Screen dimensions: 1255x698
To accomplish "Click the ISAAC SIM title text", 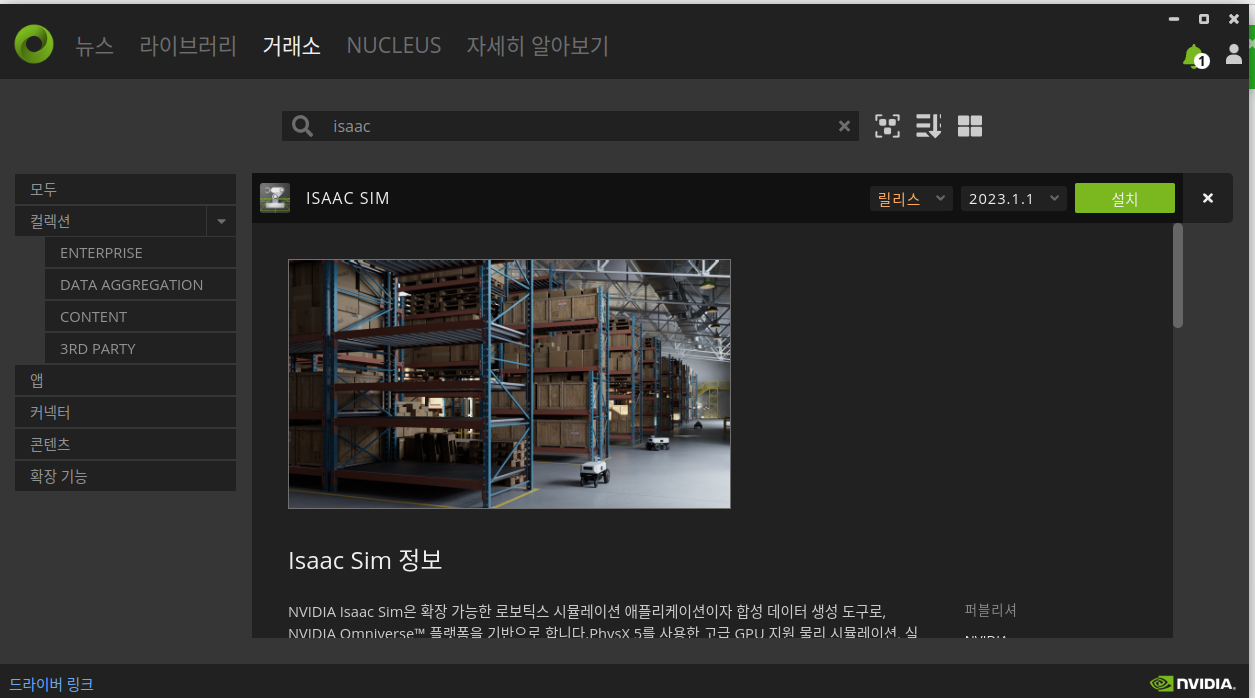I will point(348,199).
